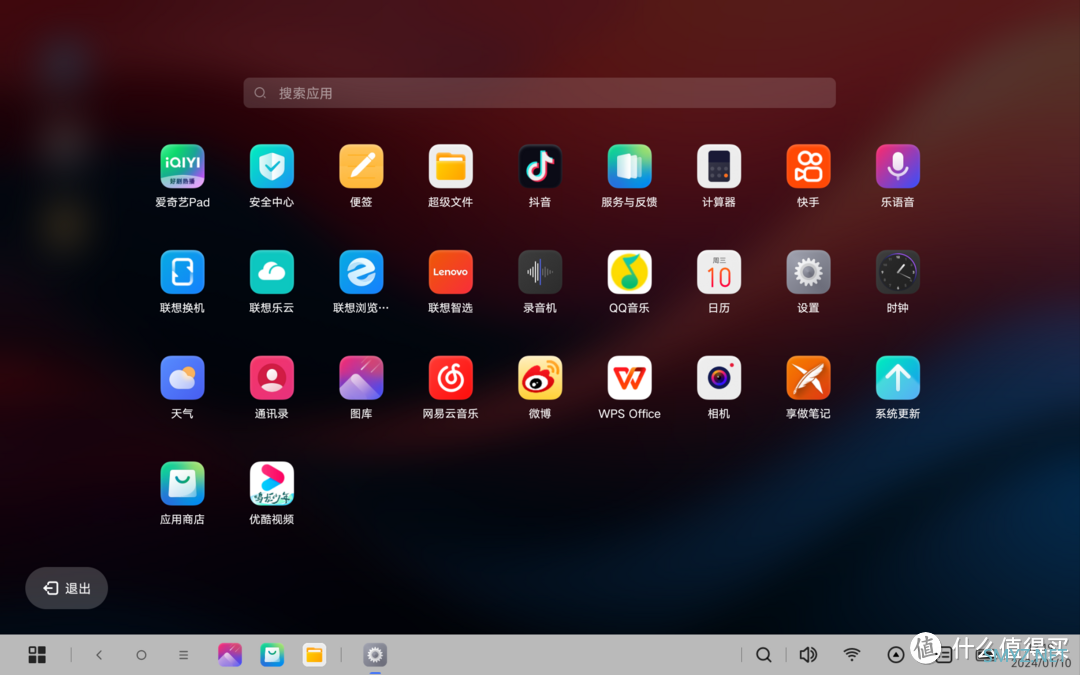Launch the 快手 app
Image resolution: width=1080 pixels, height=675 pixels.
click(809, 166)
